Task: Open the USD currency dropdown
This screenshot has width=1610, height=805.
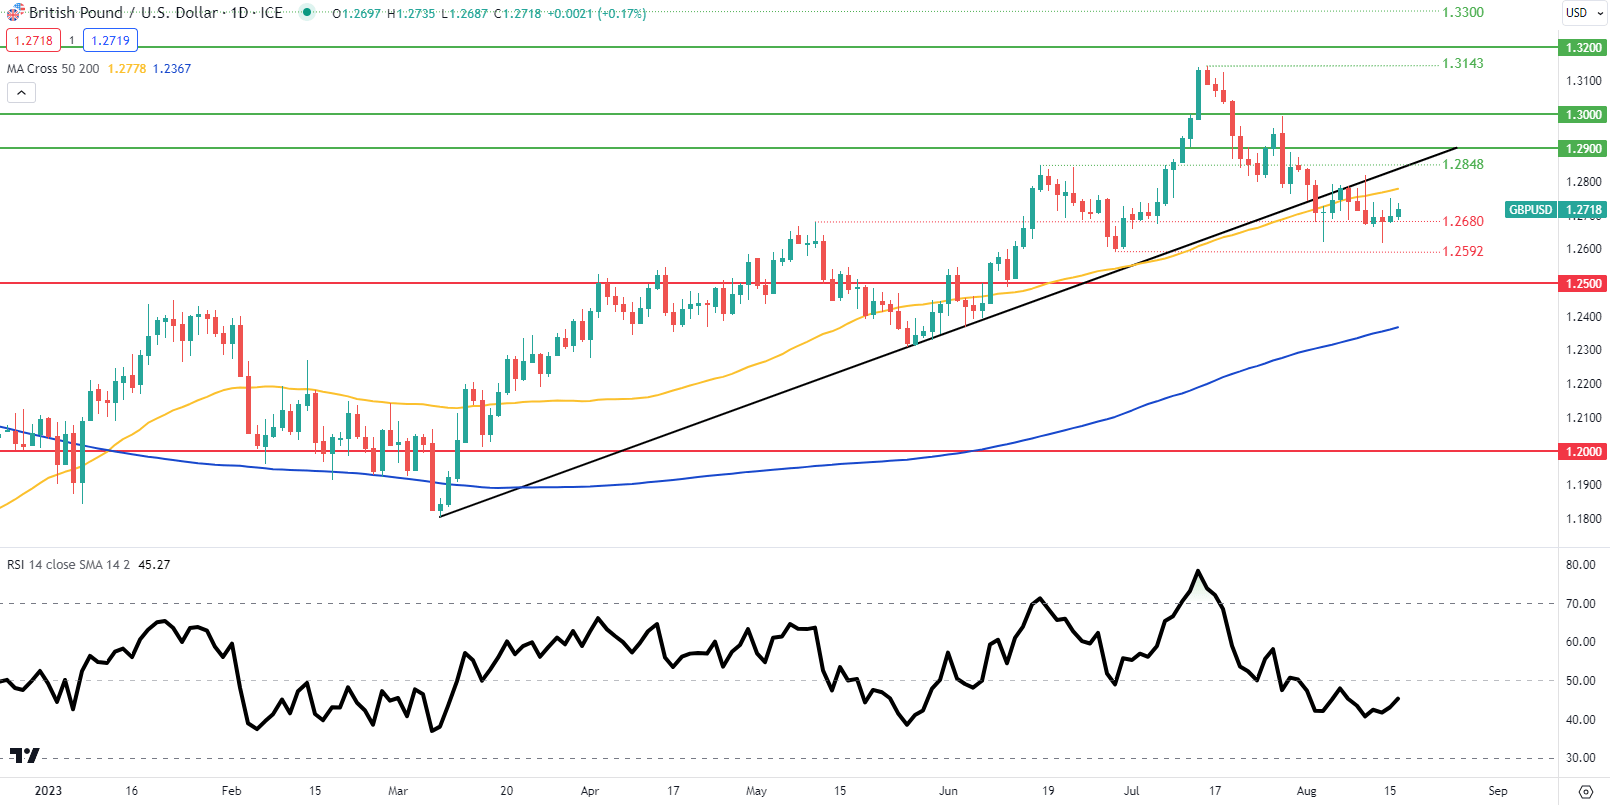Action: [x=1584, y=13]
